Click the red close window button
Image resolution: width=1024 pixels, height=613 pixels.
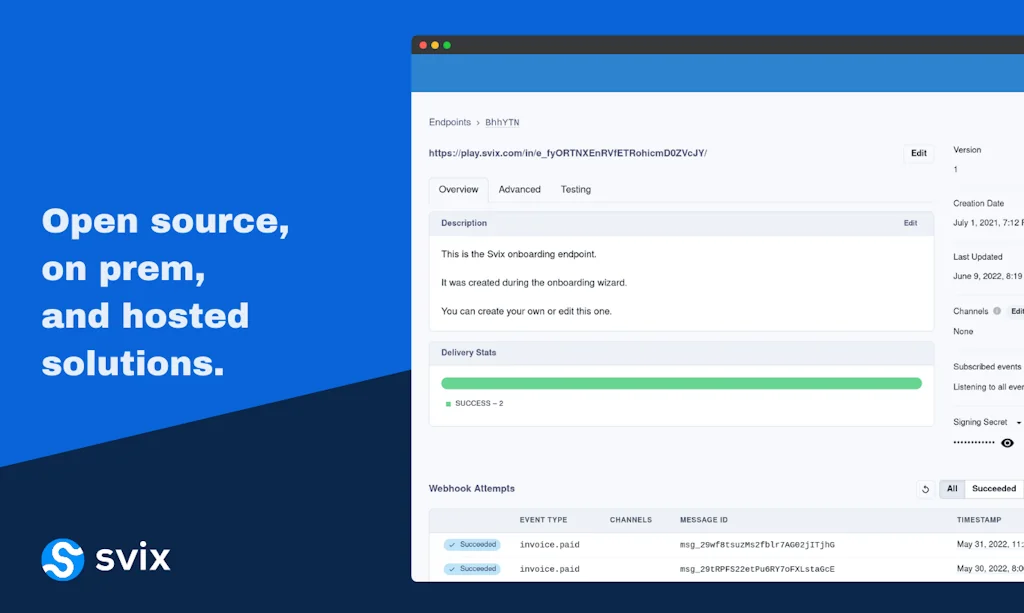(x=423, y=45)
